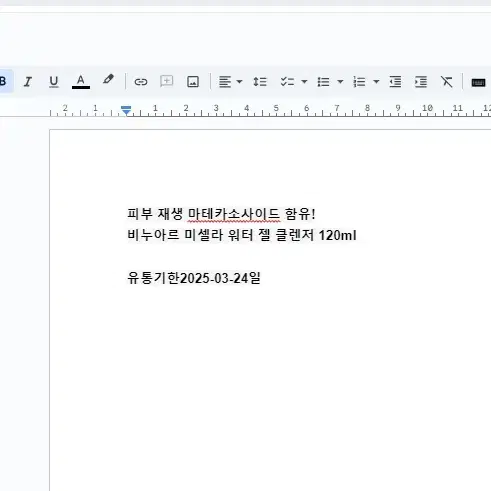The image size is (491, 491).
Task: Click the line spacing icon
Action: [x=260, y=82]
